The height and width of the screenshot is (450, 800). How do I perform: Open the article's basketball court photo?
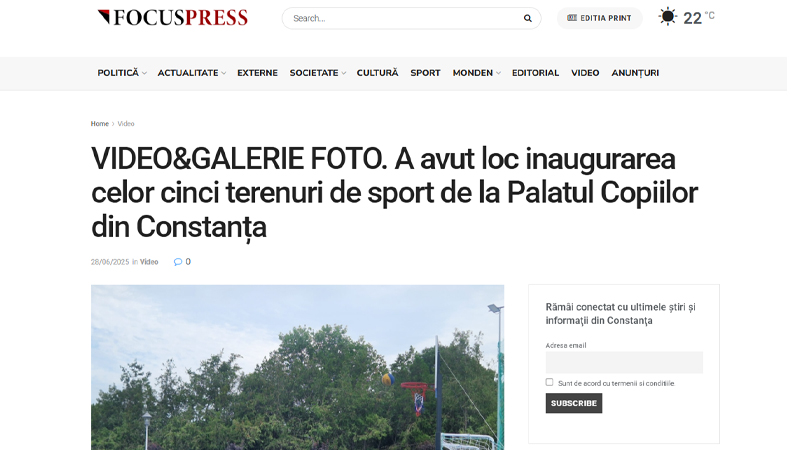(297, 367)
